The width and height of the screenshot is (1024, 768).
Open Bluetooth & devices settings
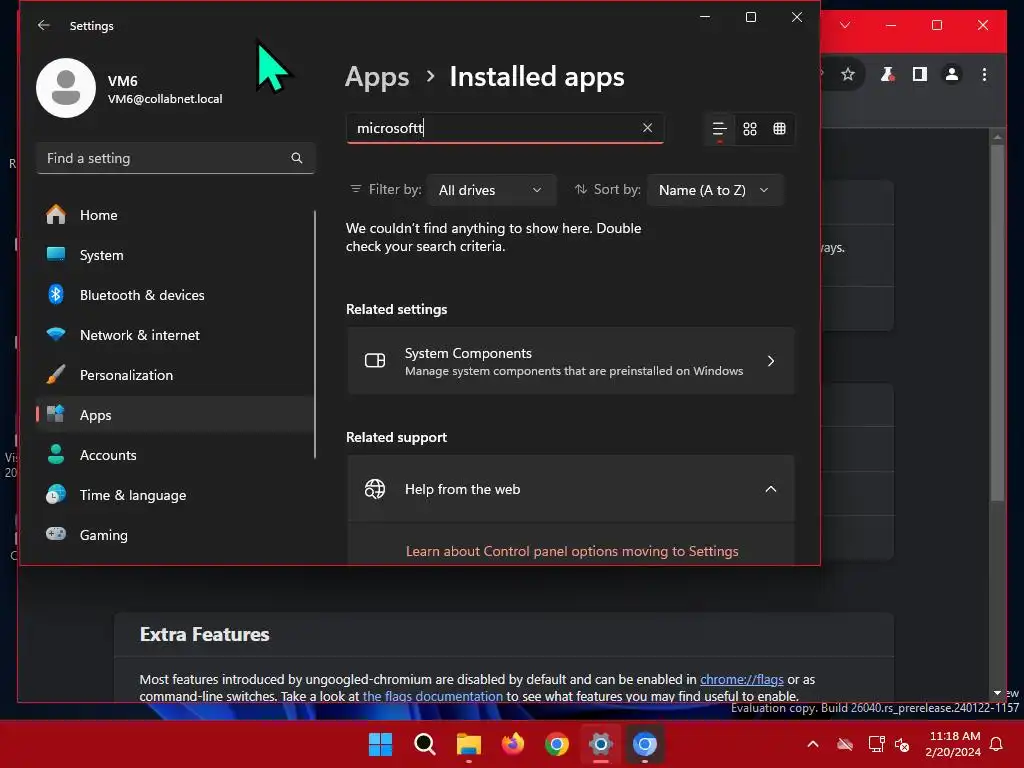click(175, 295)
